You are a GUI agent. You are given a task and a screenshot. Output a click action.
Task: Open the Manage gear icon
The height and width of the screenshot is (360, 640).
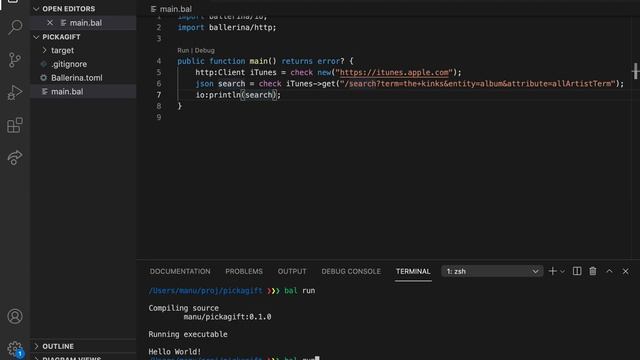coord(15,349)
